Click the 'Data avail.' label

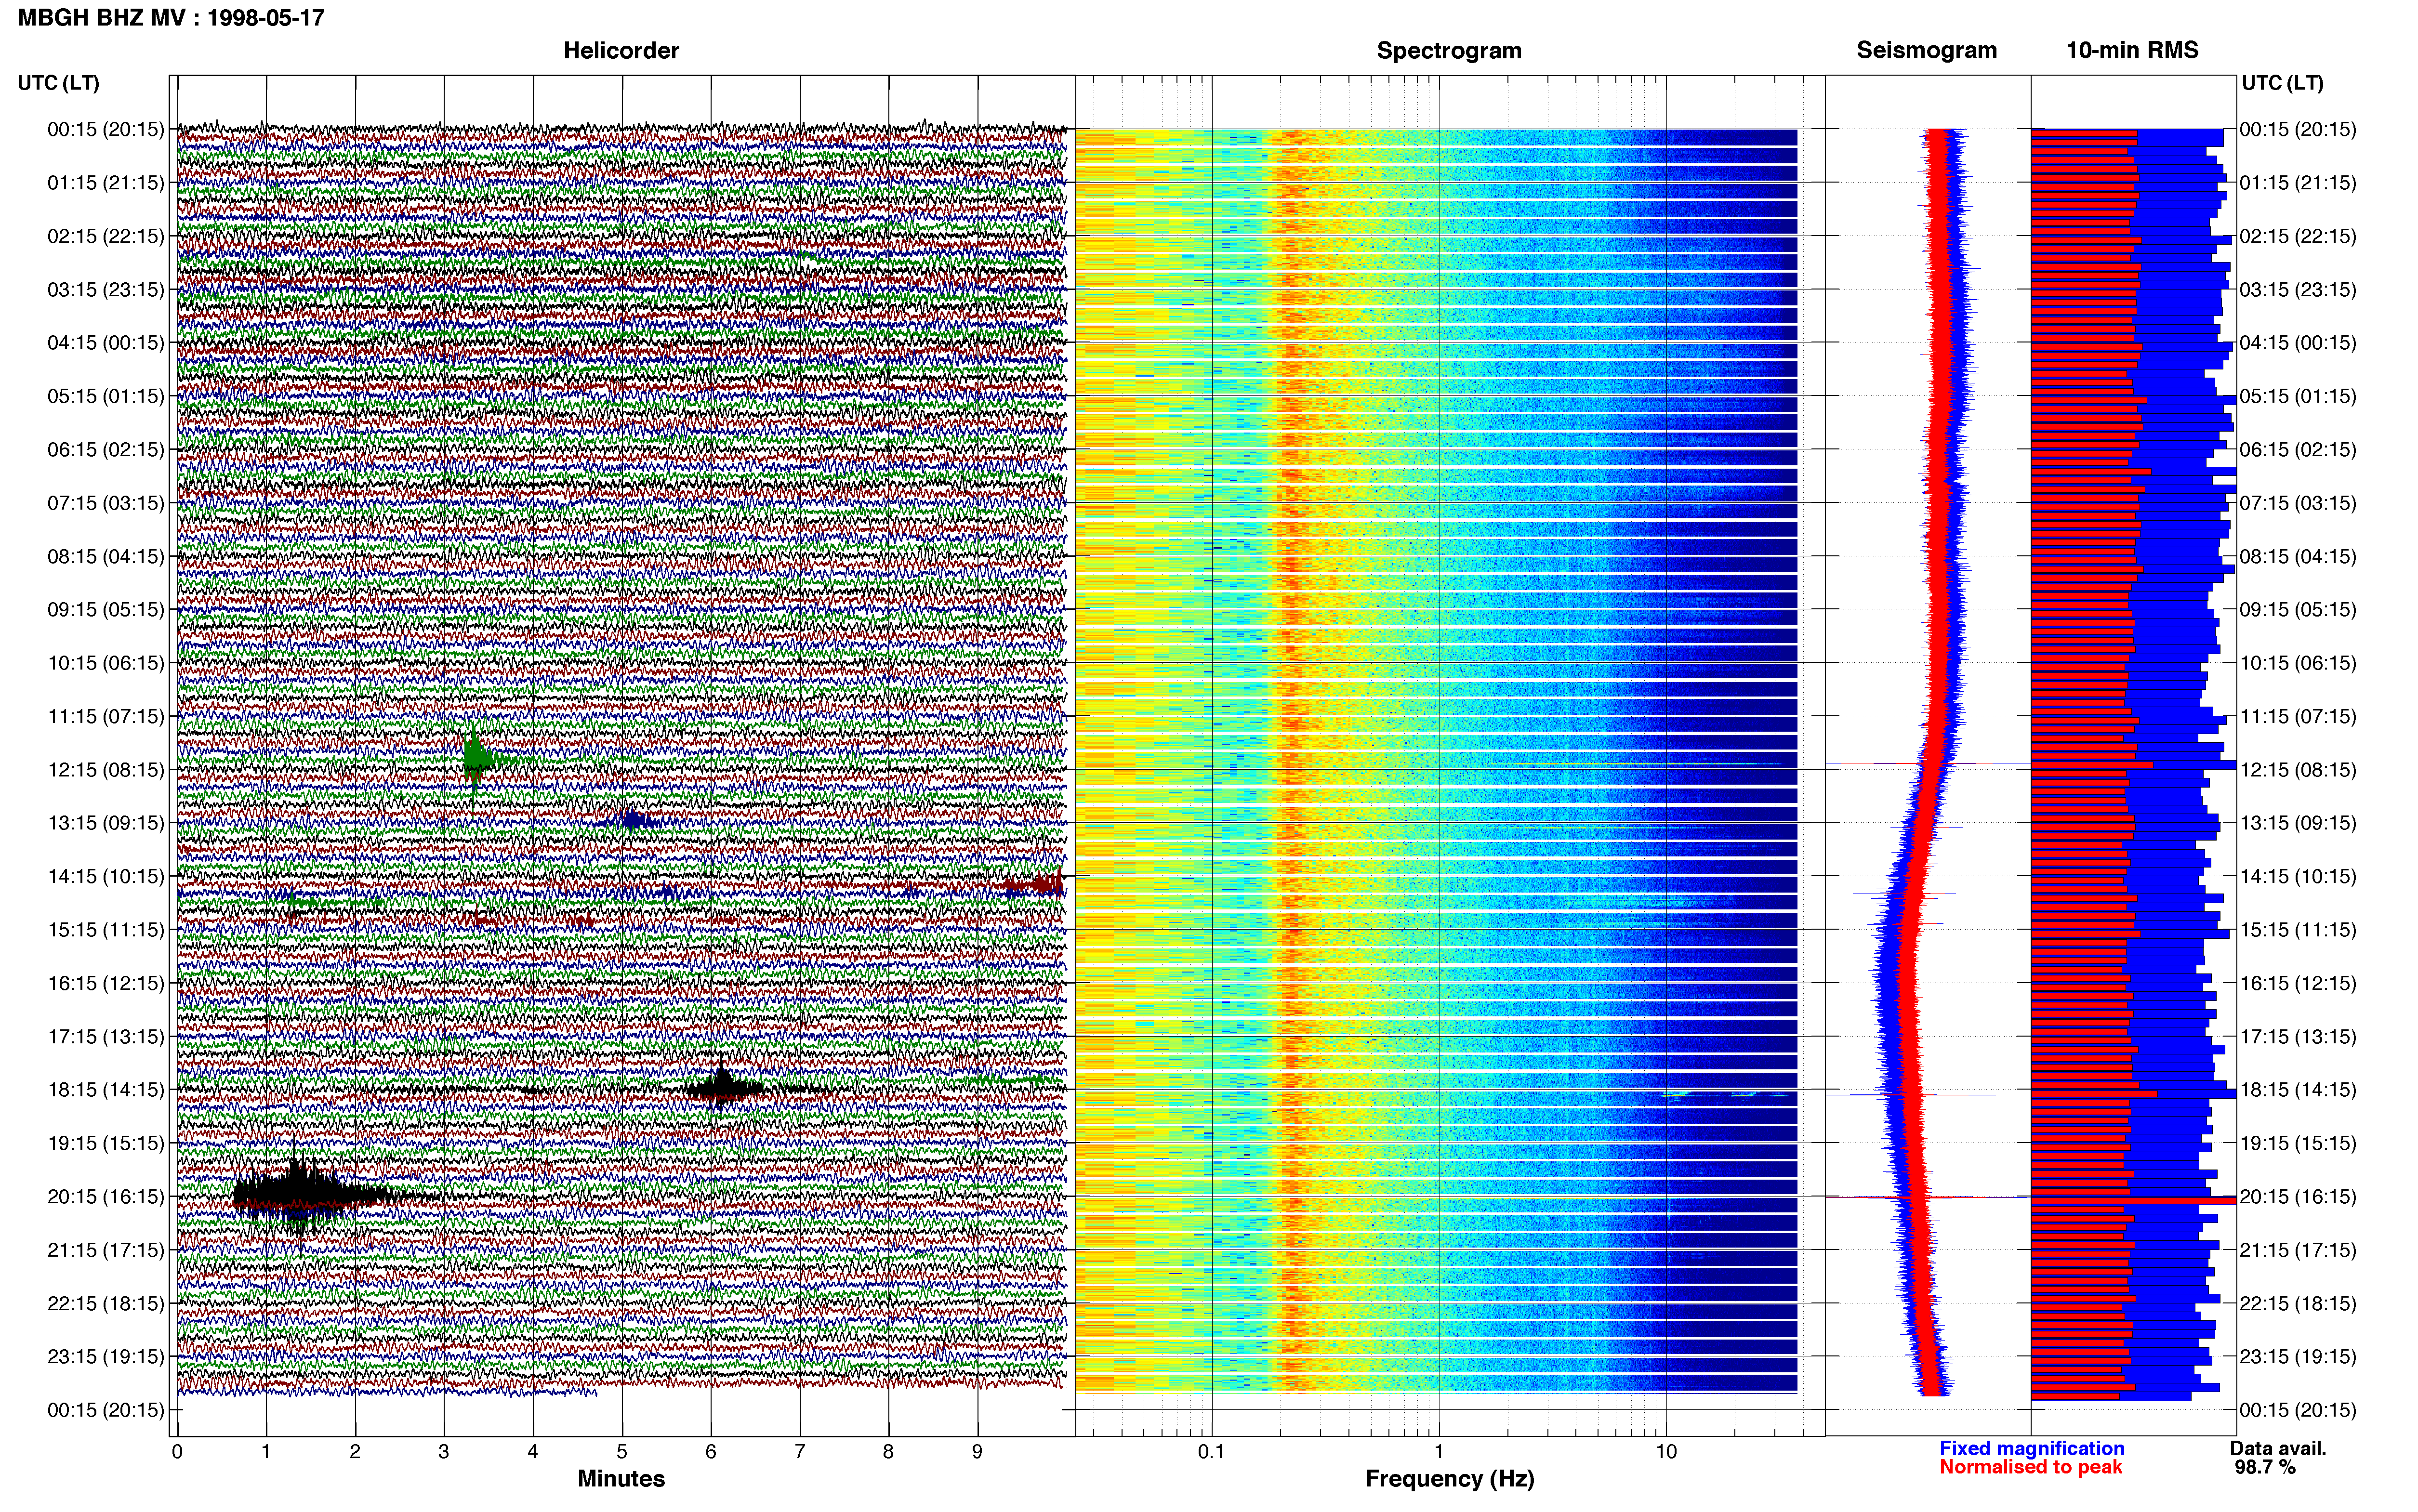click(2278, 1448)
